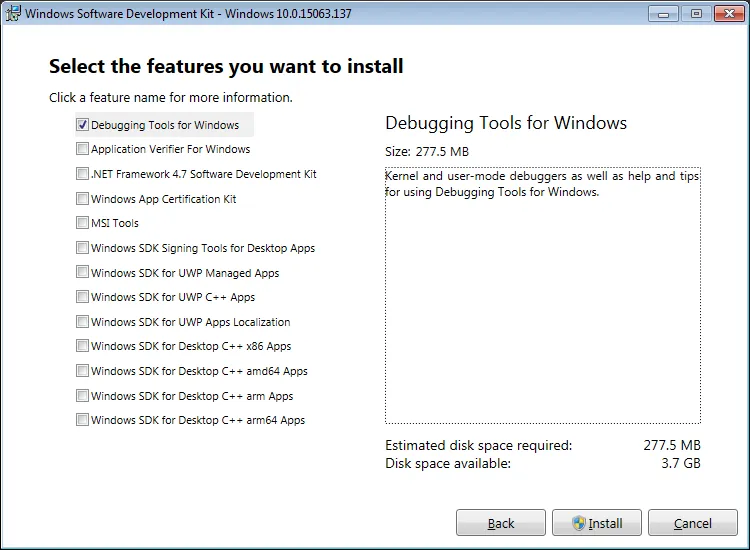Select Windows SDK for Desktop C++ amd64 checkbox
Image resolution: width=750 pixels, height=550 pixels.
(82, 371)
